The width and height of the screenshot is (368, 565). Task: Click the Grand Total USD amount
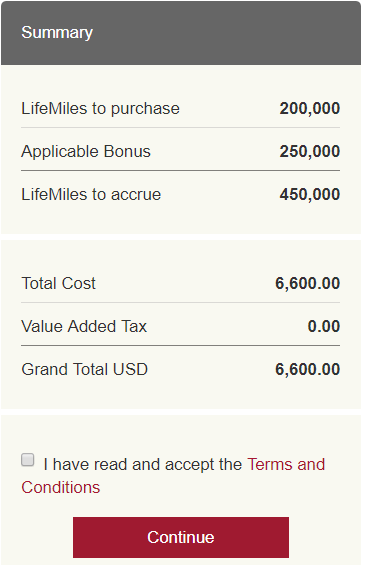click(x=307, y=369)
